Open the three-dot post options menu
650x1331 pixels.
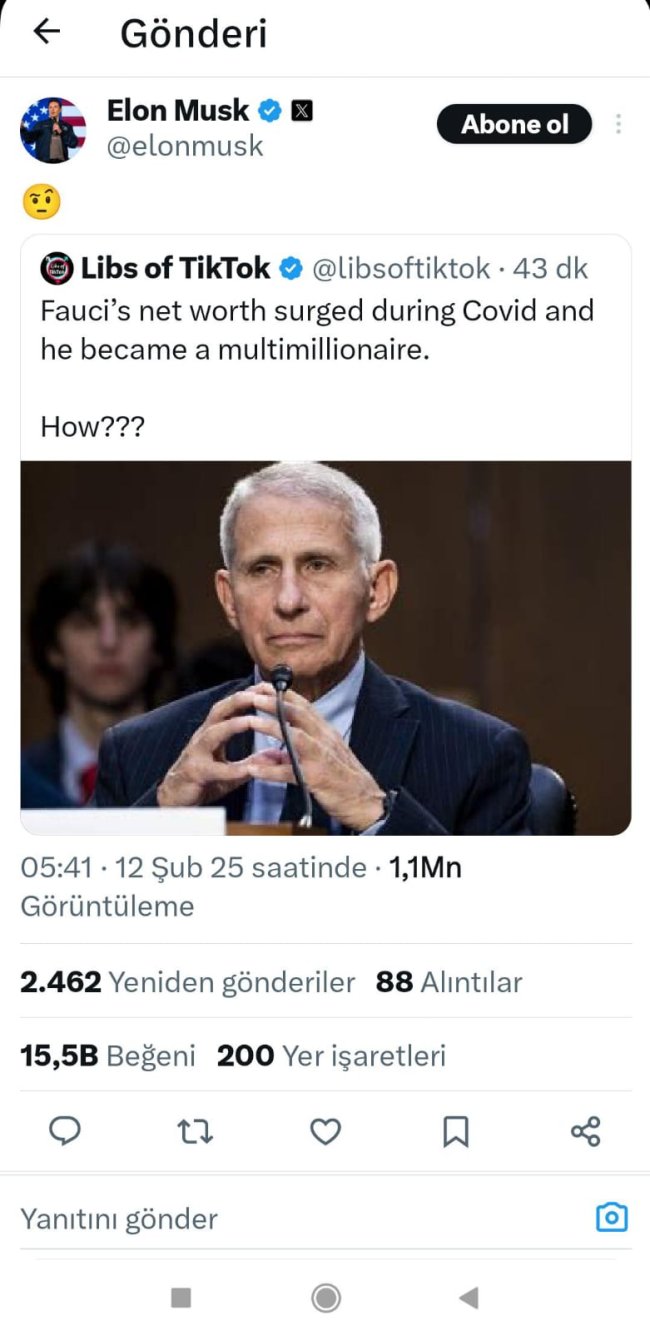tap(619, 124)
